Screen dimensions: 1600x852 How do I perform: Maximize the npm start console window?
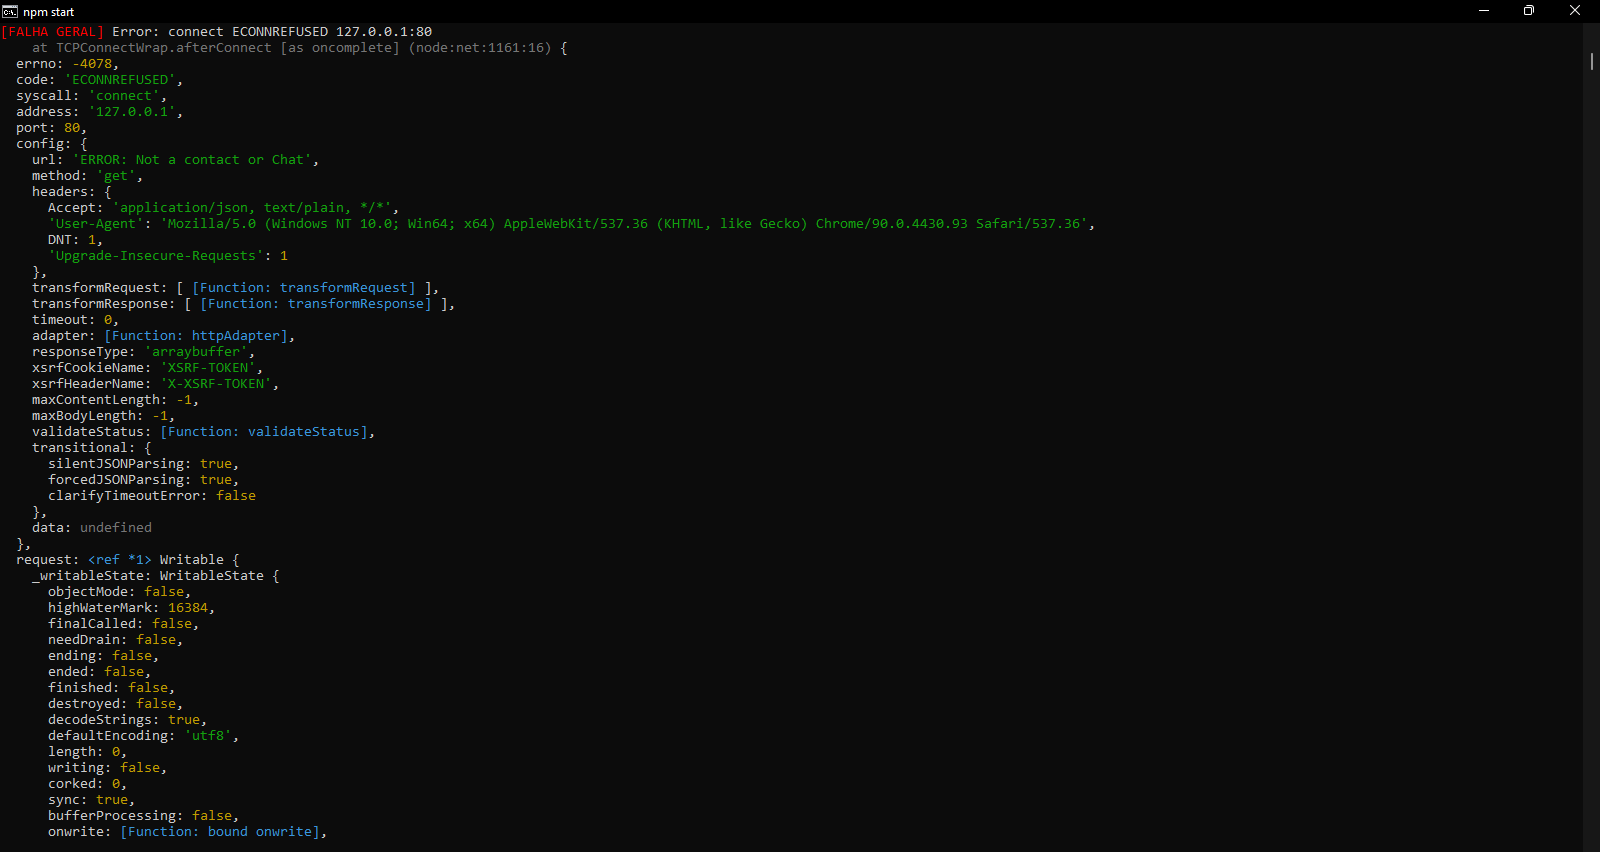(x=1529, y=11)
